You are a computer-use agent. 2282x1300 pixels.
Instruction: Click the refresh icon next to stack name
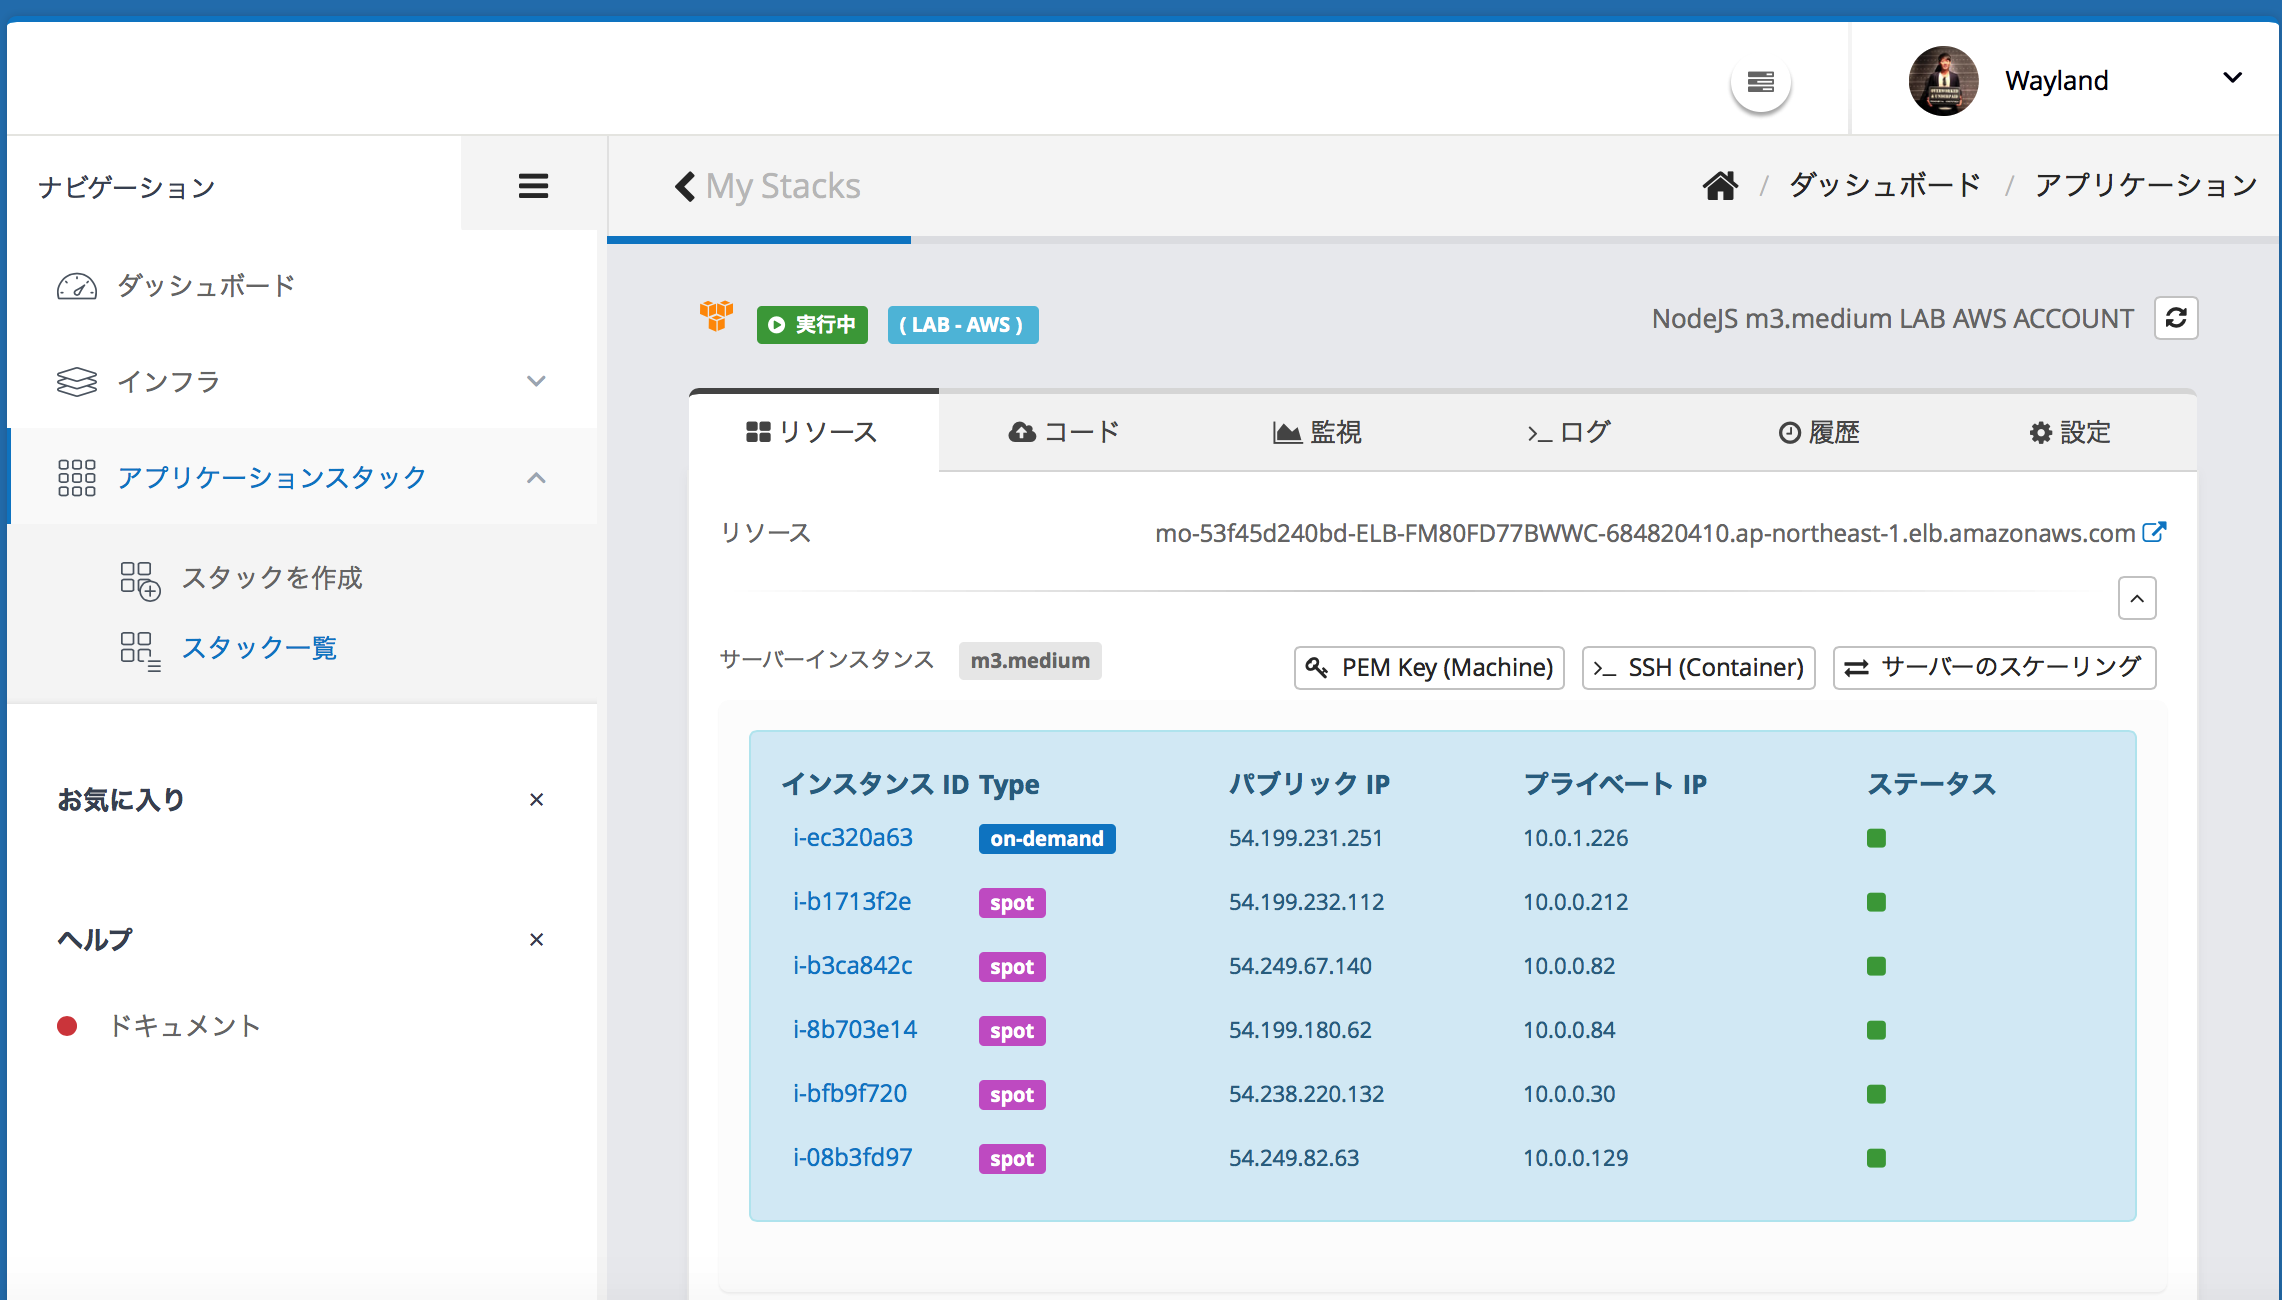[2175, 318]
